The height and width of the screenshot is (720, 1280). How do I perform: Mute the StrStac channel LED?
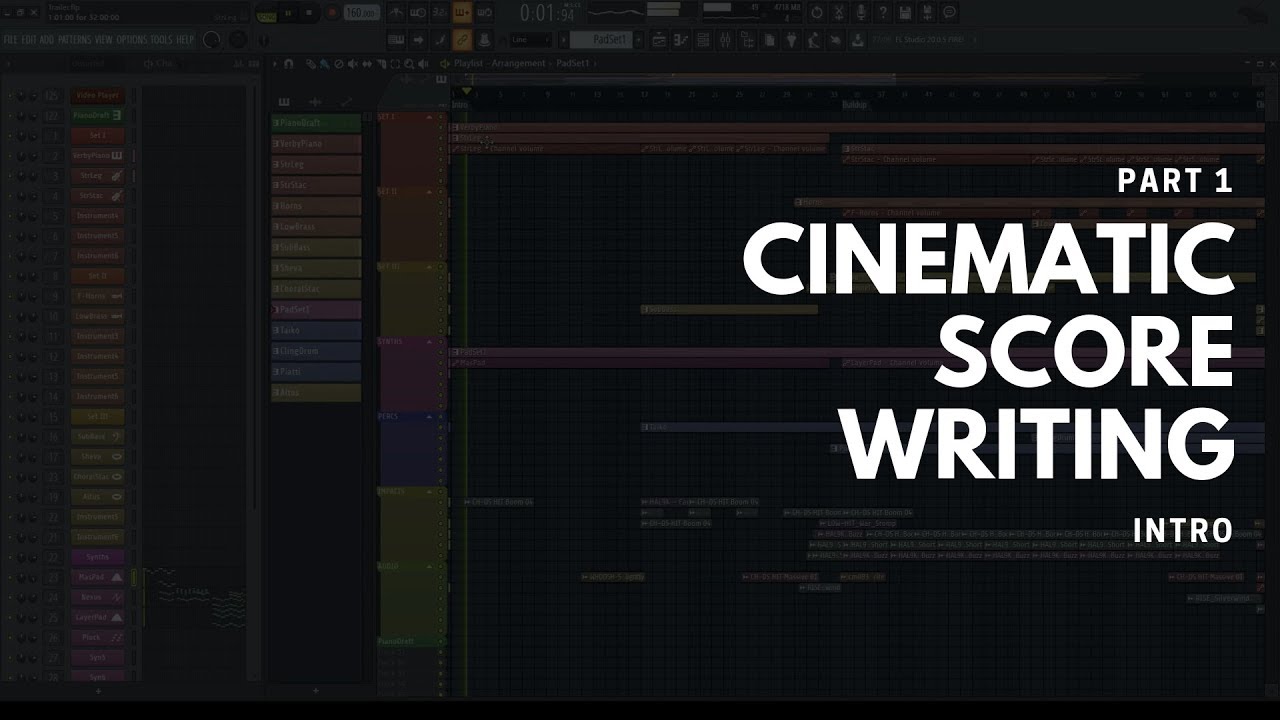point(10,196)
